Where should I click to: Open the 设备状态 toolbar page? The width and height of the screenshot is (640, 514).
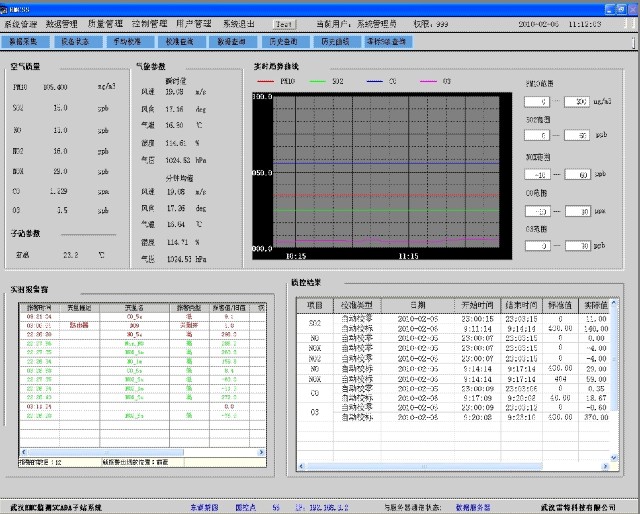[75, 42]
